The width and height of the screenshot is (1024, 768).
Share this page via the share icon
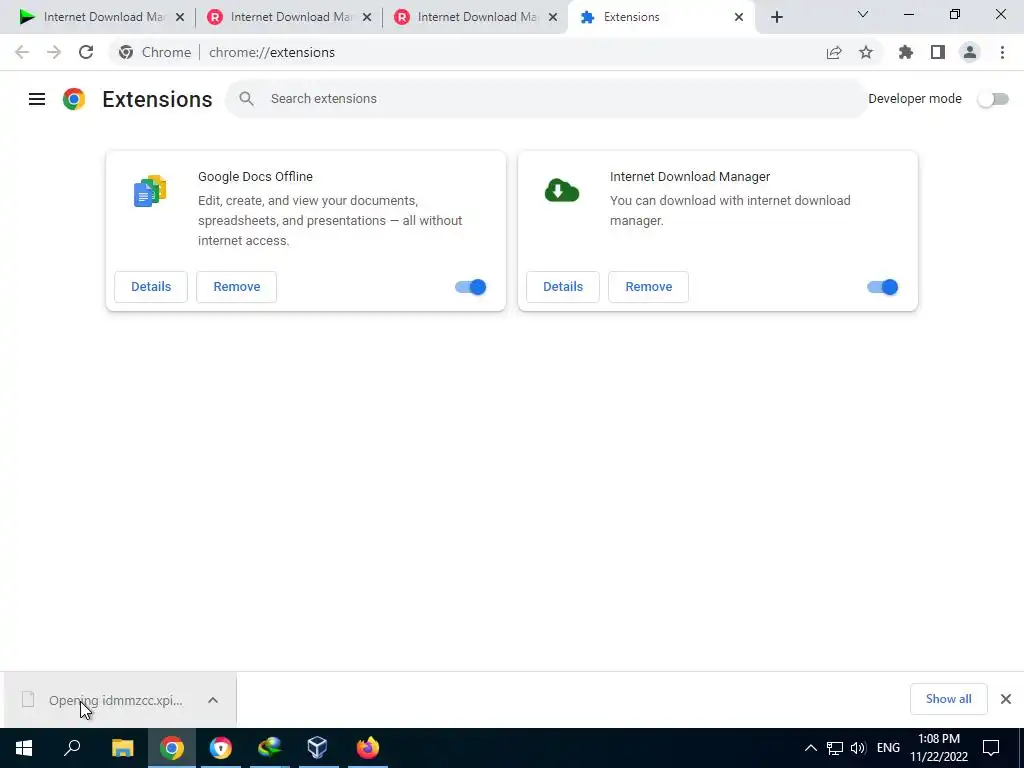[x=834, y=52]
